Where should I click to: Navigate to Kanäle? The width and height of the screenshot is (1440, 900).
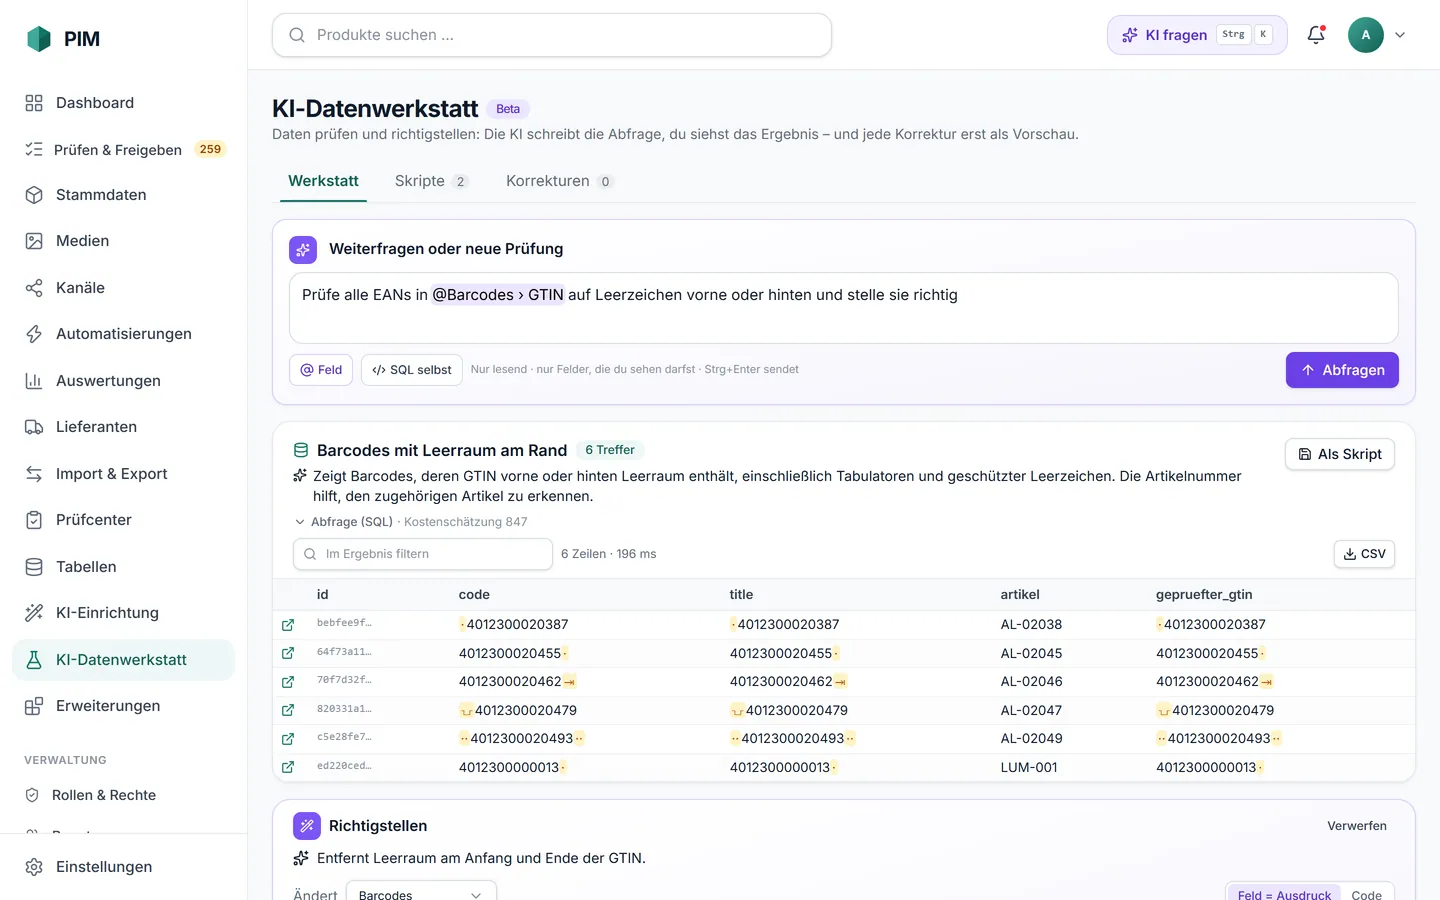click(123, 288)
